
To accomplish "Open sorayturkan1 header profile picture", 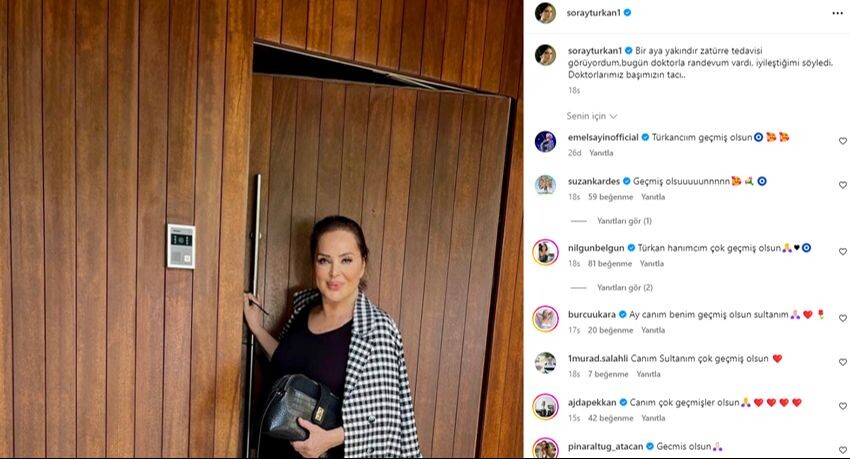I will (545, 13).
